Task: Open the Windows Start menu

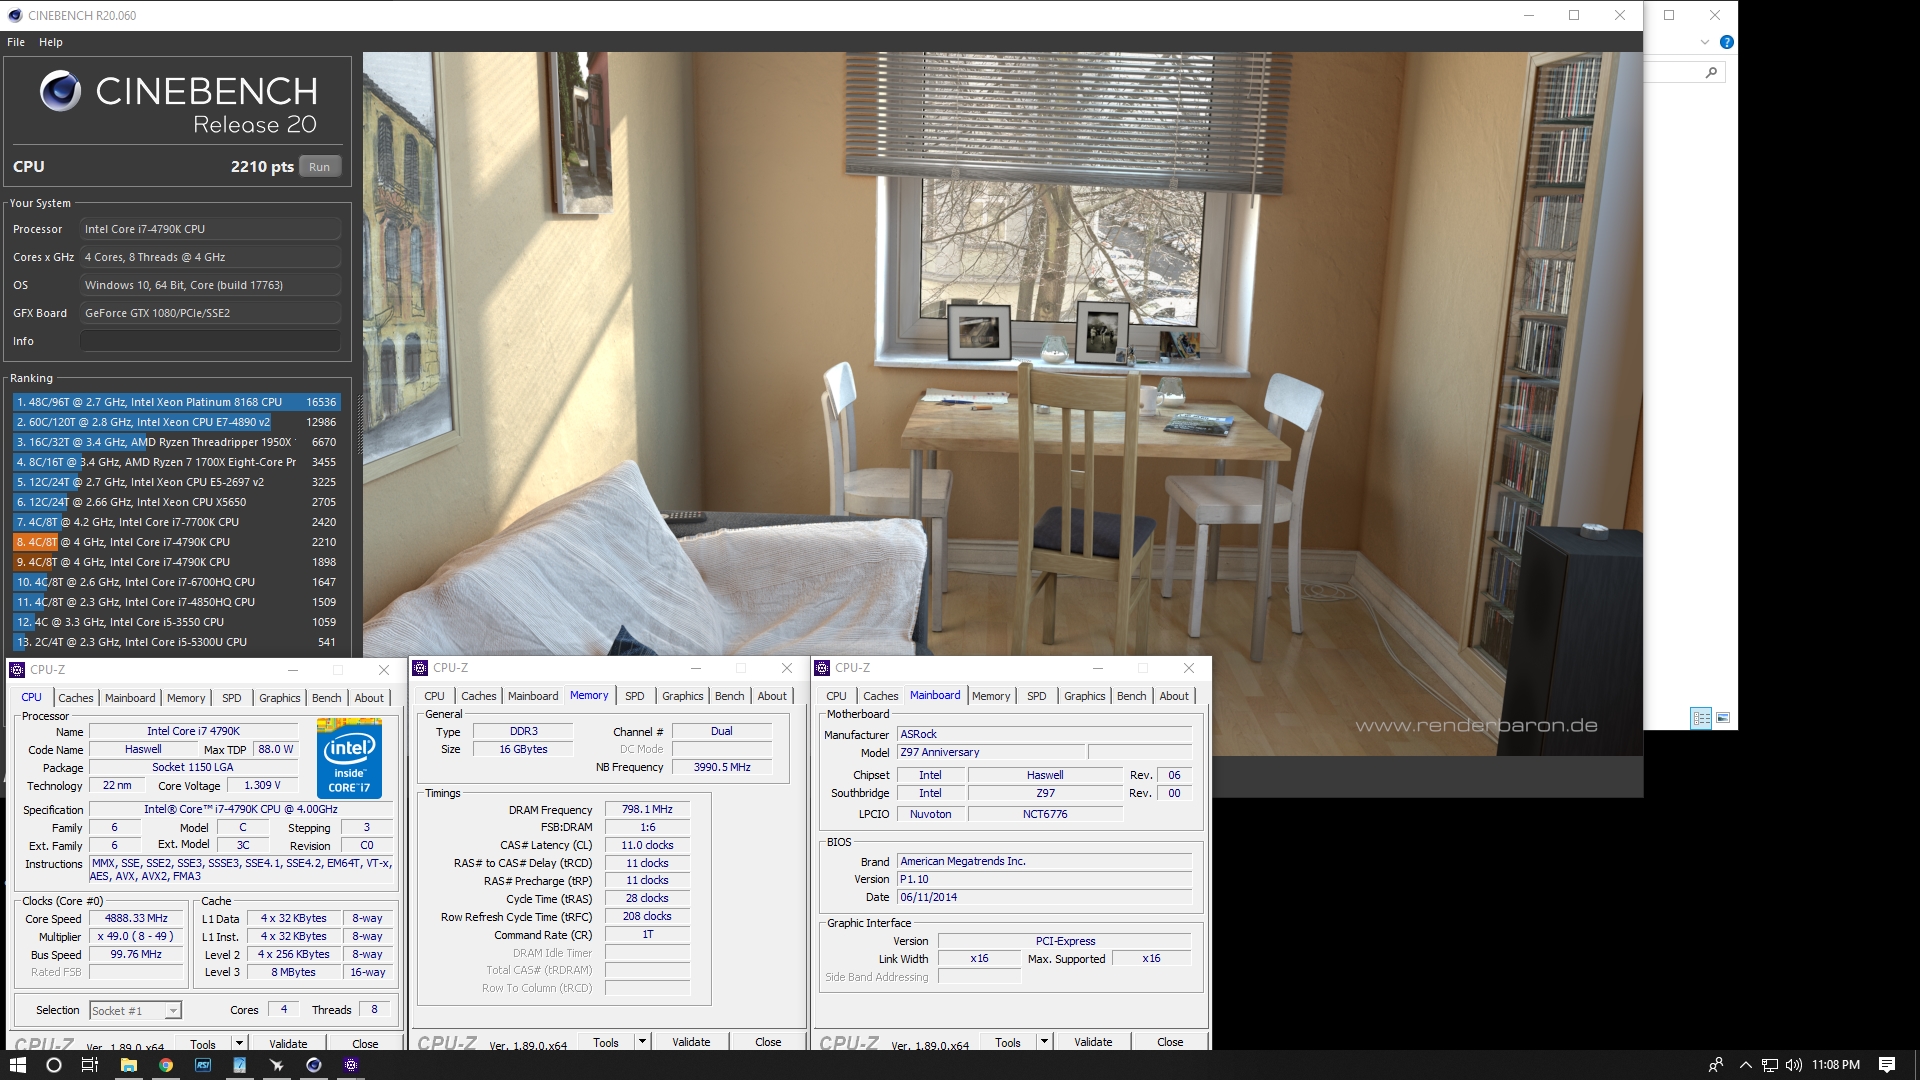Action: click(x=17, y=1065)
